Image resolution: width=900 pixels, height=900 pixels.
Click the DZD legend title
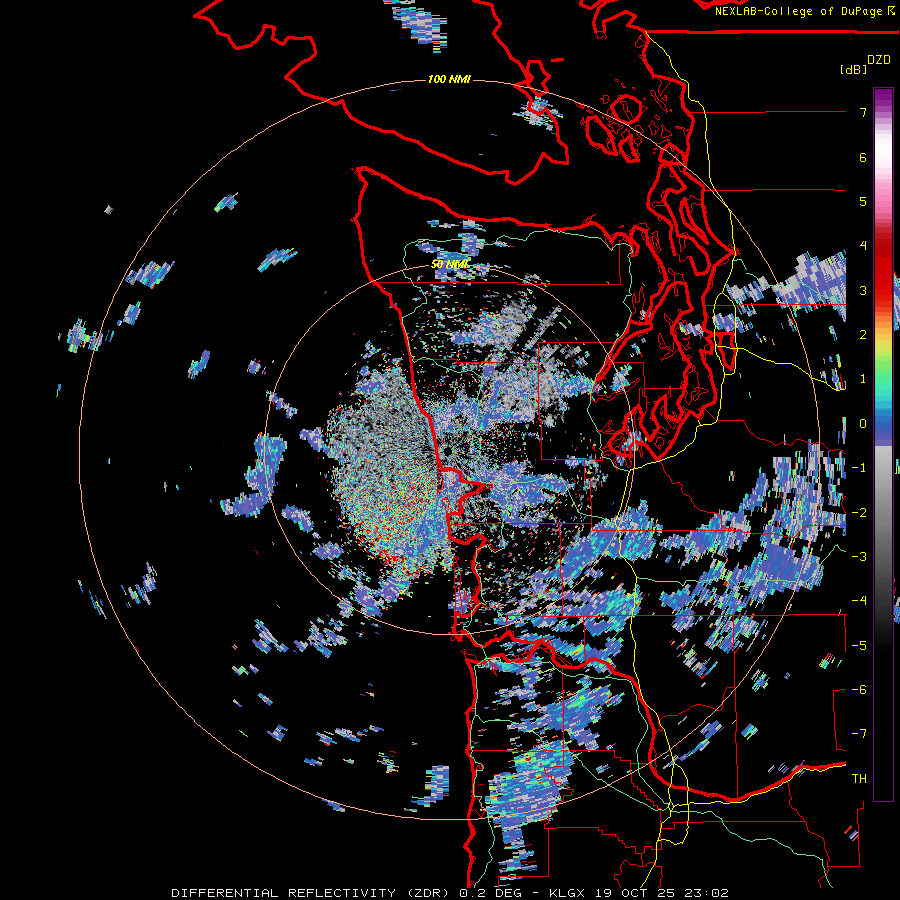tap(878, 60)
